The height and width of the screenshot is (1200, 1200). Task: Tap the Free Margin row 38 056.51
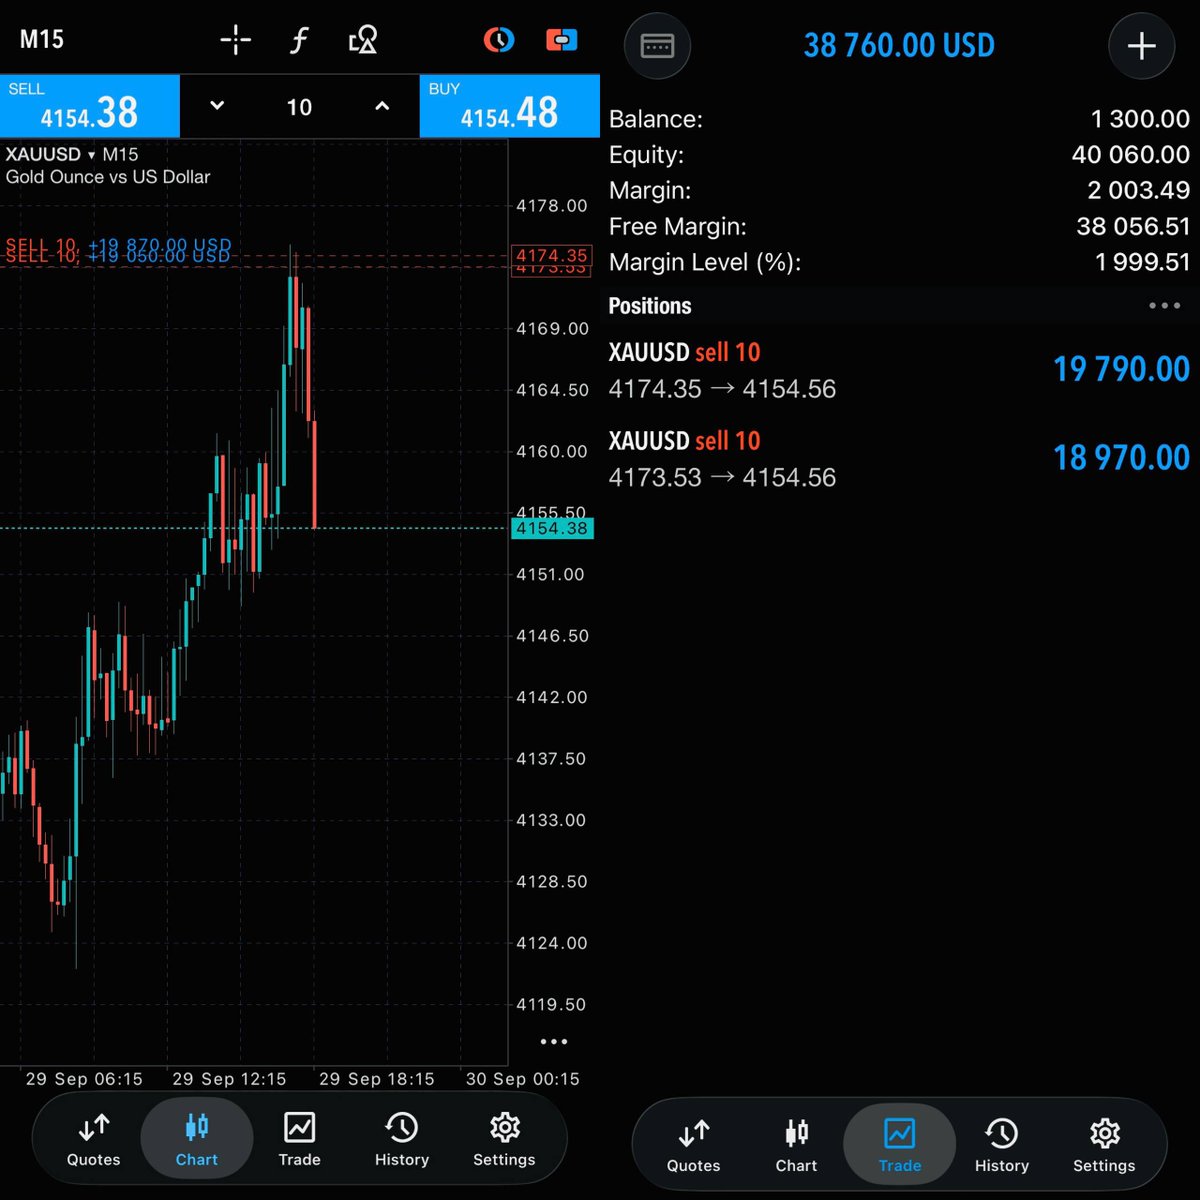(900, 227)
